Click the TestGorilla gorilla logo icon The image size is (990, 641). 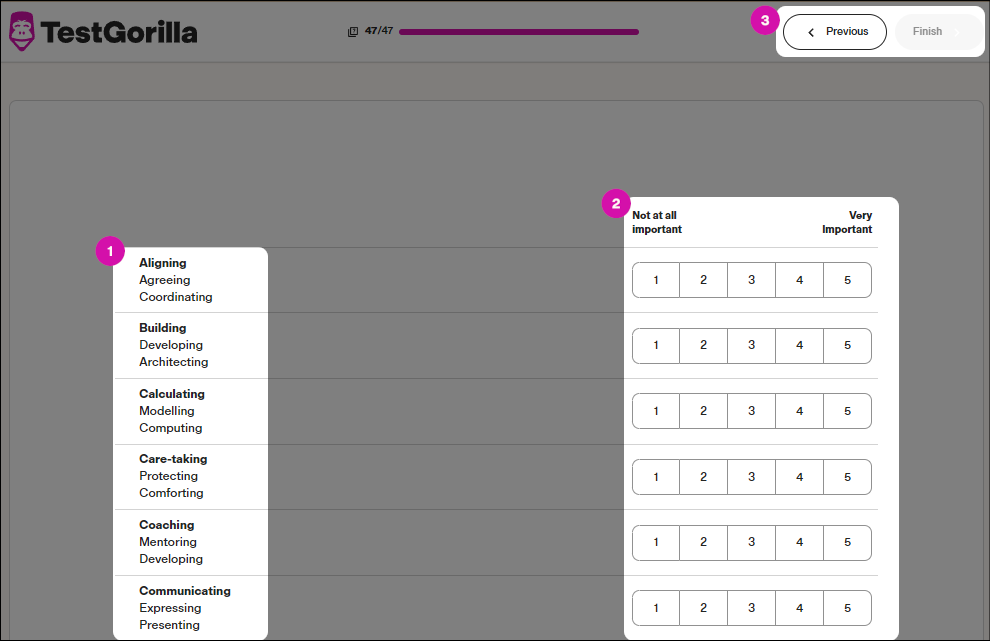pos(21,32)
